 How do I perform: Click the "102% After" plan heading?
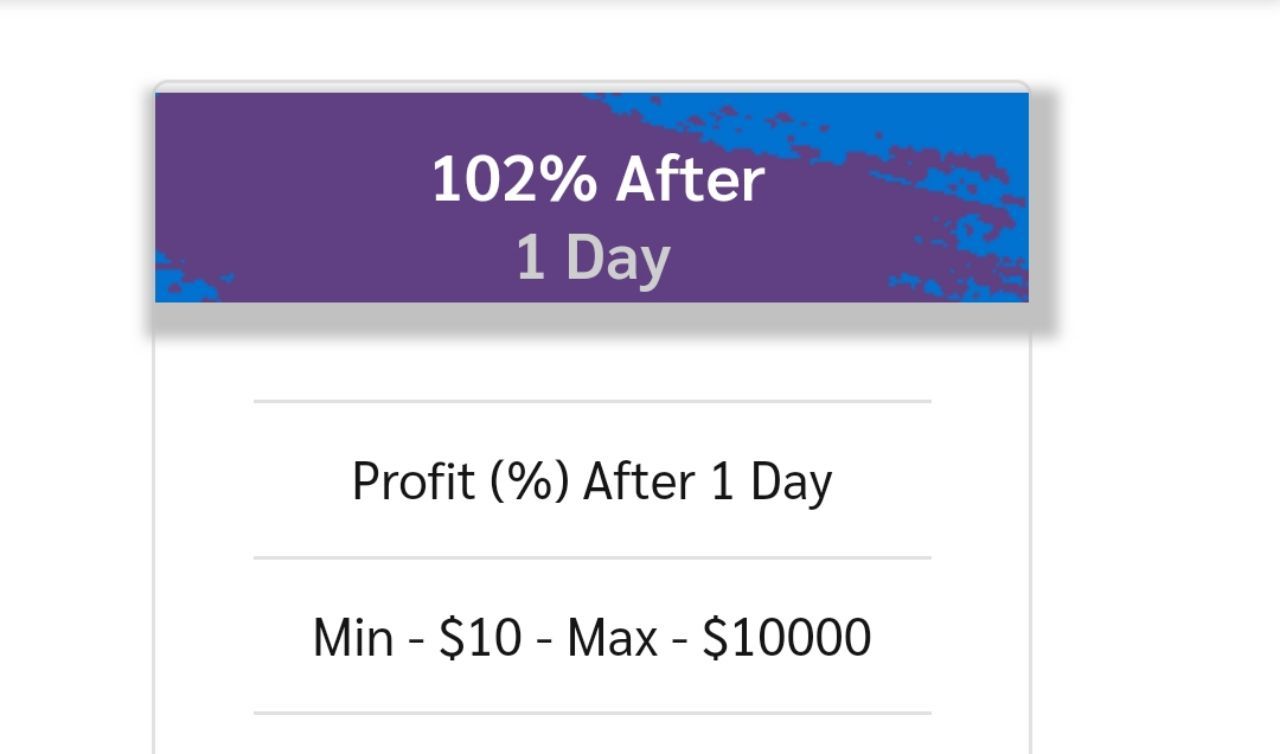597,181
